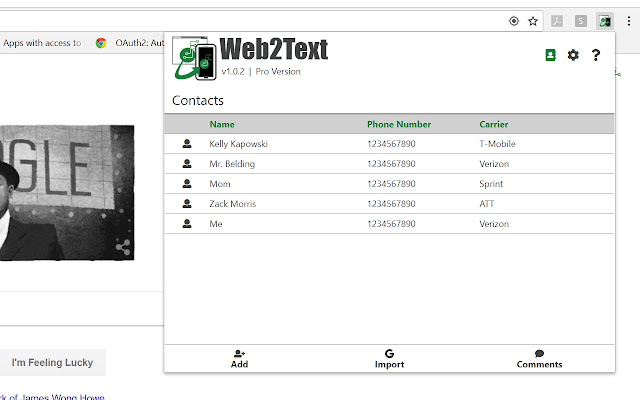Viewport: 640px width, 400px height.
Task: Select contact Zack Morris
Action: click(233, 203)
